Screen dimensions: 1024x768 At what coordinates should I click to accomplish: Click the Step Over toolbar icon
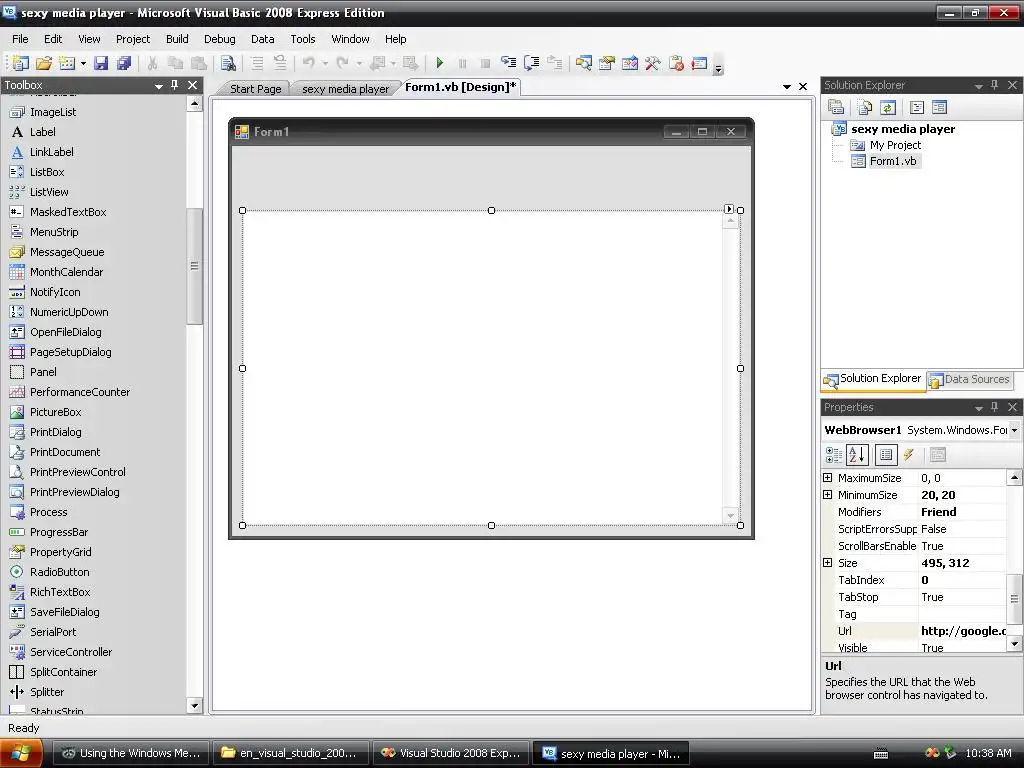pyautogui.click(x=532, y=63)
